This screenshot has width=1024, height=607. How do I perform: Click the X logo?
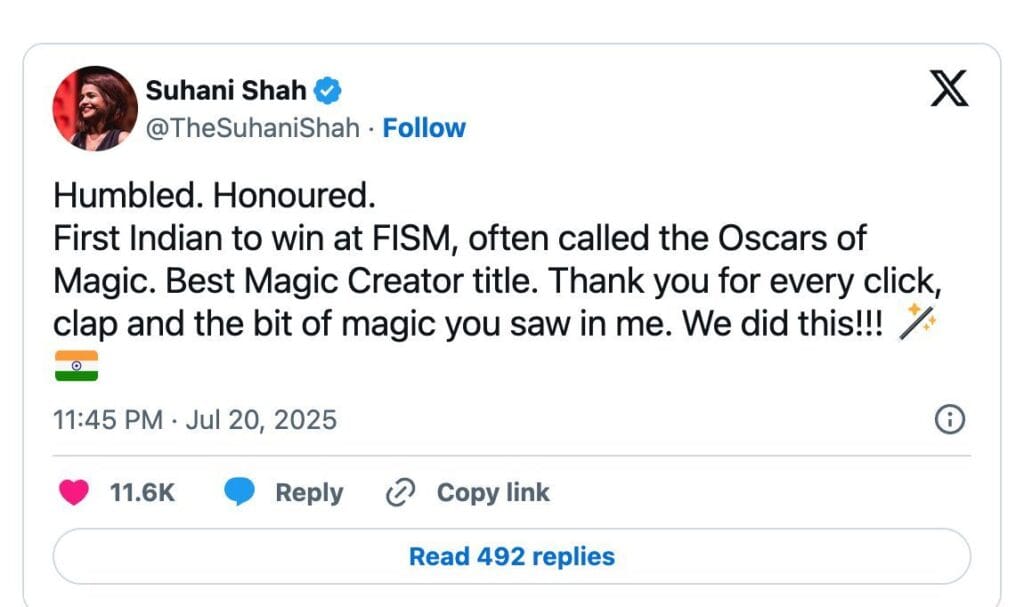click(x=949, y=90)
